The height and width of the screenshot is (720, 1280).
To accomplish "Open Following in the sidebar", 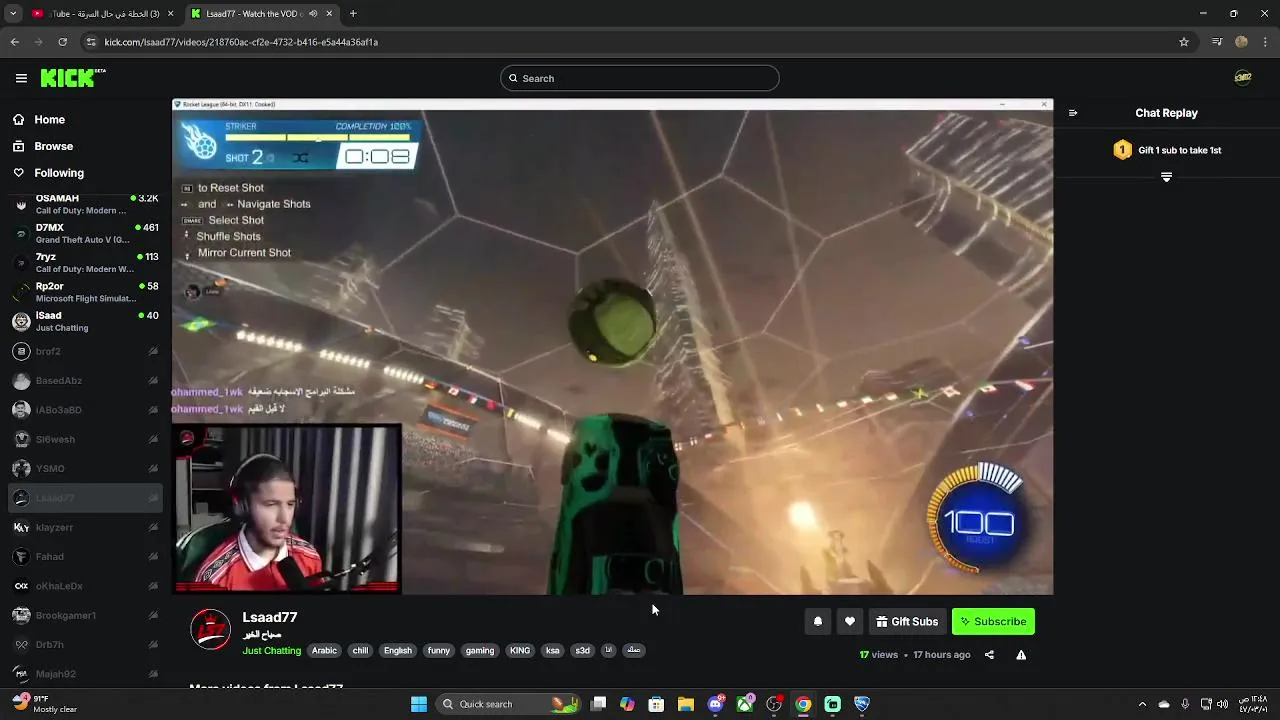I will click(59, 173).
